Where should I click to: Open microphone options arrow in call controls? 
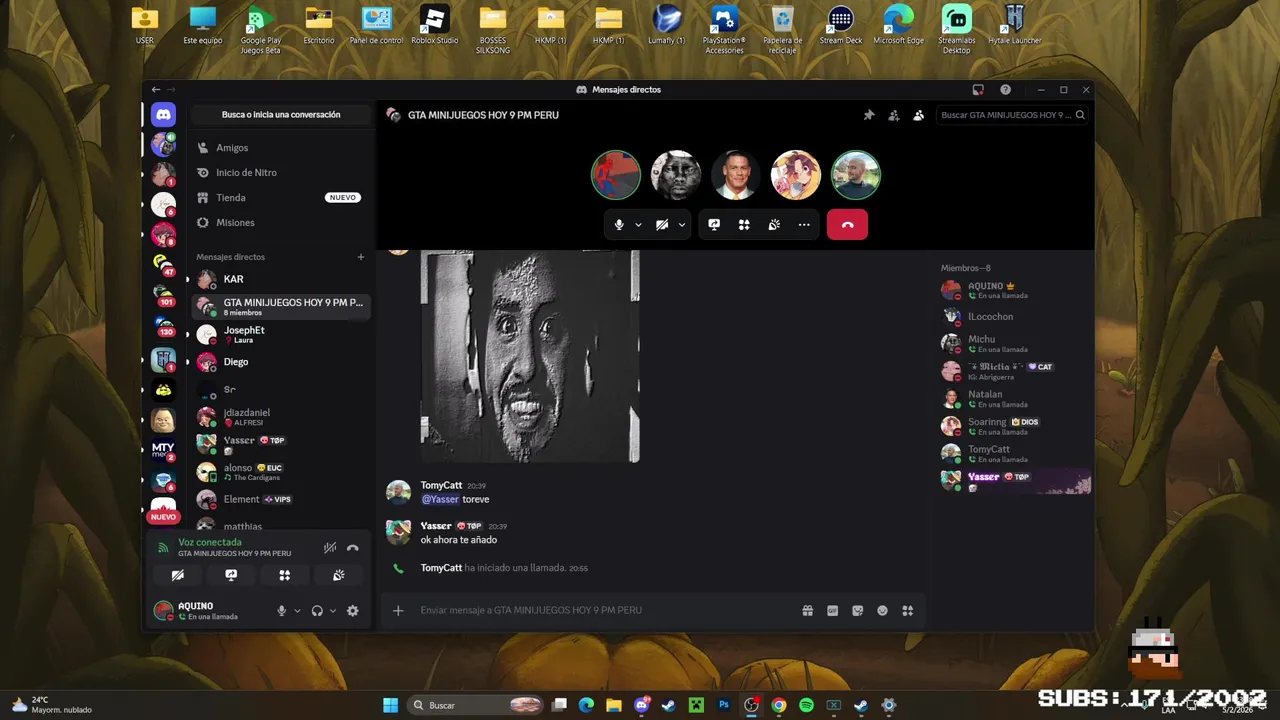638,225
